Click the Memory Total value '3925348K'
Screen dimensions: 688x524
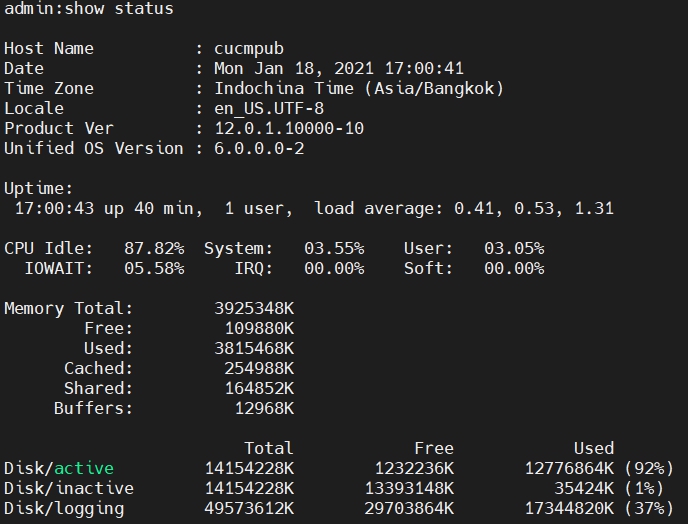[x=254, y=309]
